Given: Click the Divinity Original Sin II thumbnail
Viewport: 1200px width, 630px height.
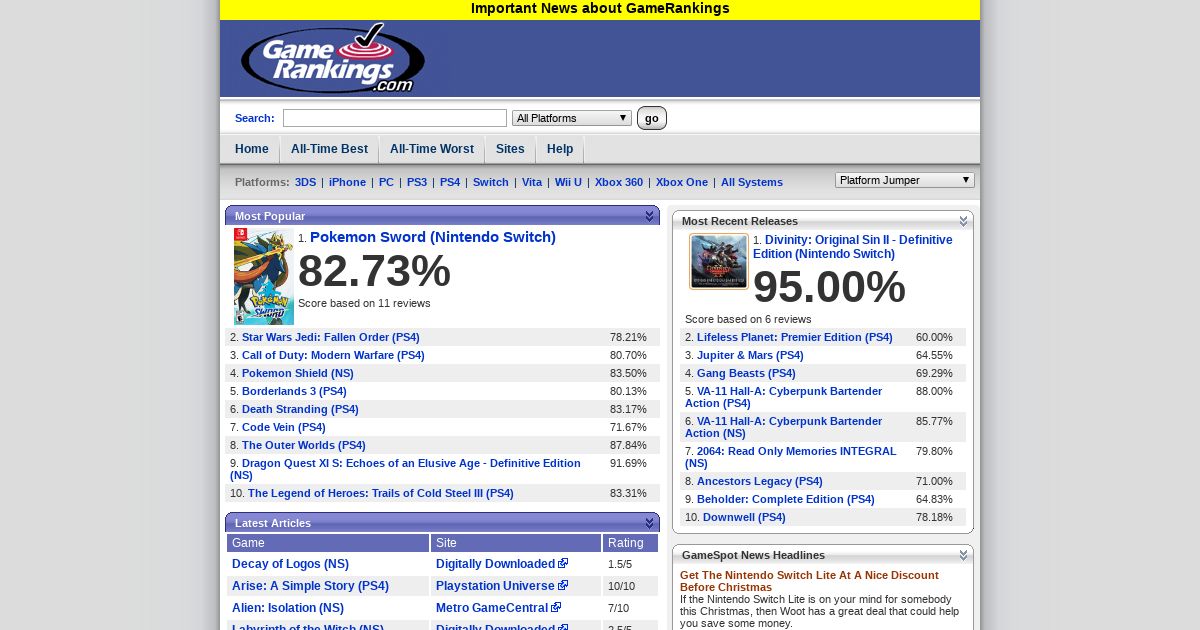Looking at the screenshot, I should (719, 262).
